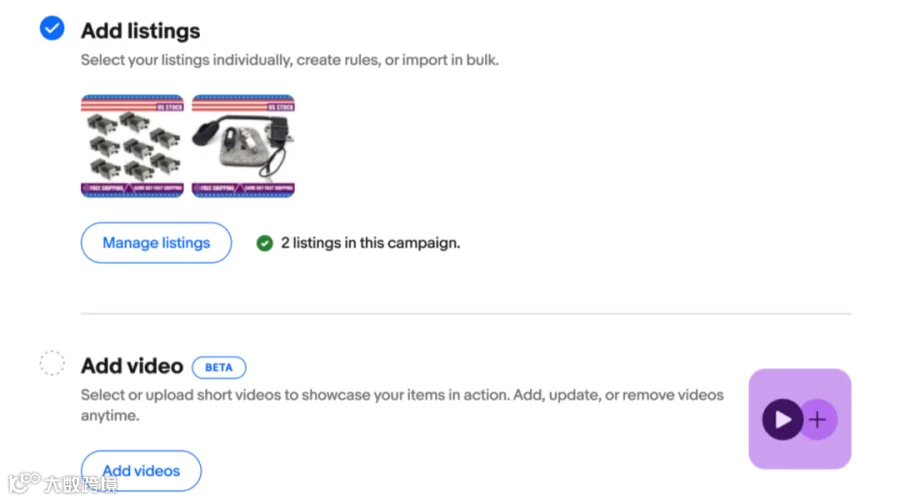Click the 'Select or upload short videos' description

click(402, 405)
